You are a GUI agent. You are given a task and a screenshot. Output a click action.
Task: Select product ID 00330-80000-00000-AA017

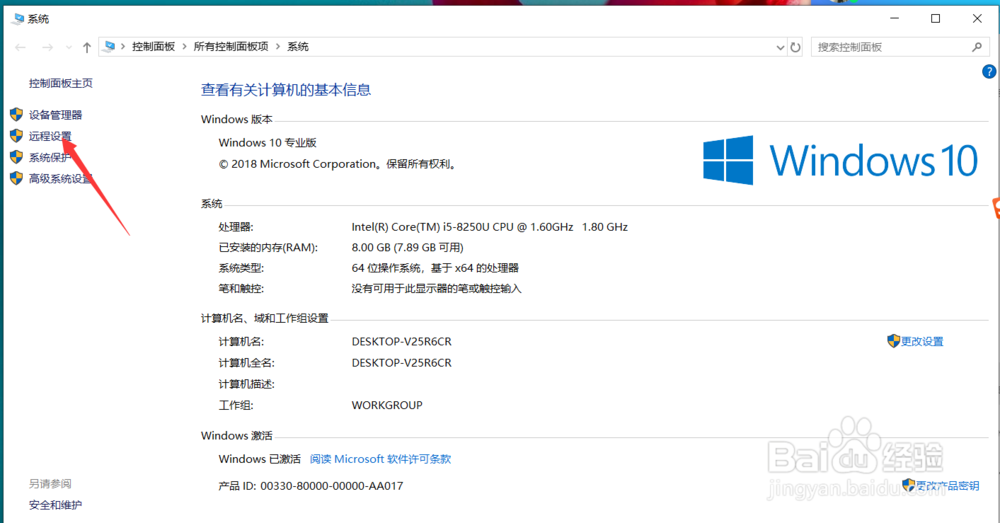[332, 486]
